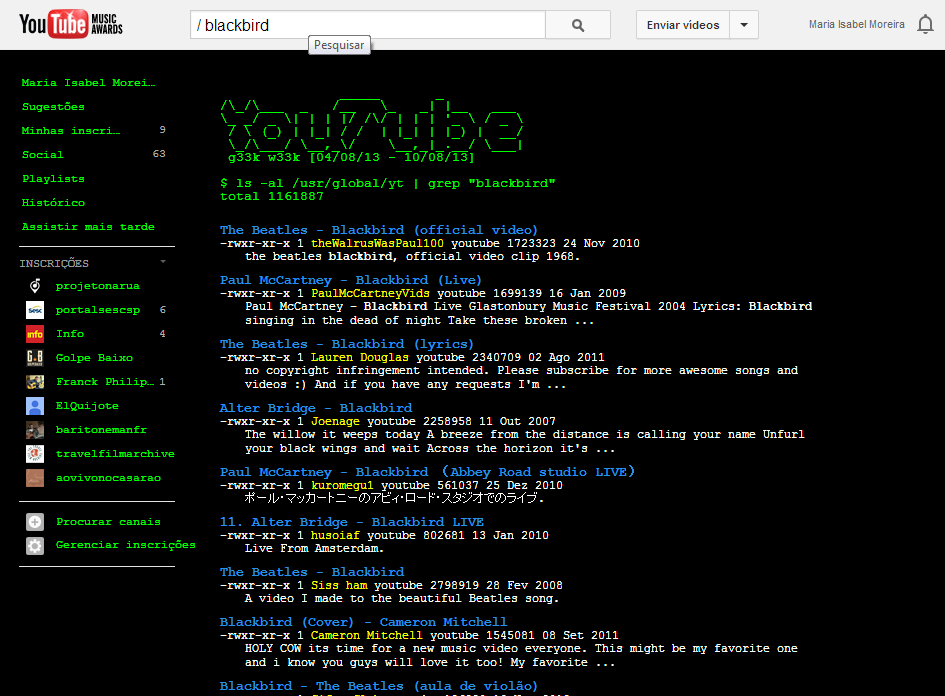Open The Beatles - Blackbird (official video)
The image size is (945, 696).
point(378,230)
